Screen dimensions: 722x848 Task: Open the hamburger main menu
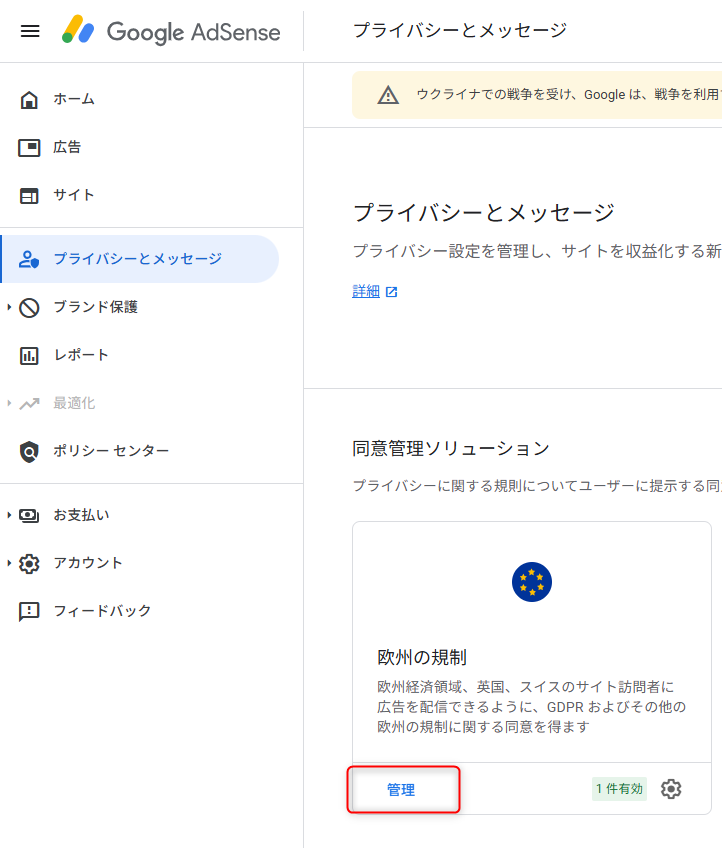(30, 31)
